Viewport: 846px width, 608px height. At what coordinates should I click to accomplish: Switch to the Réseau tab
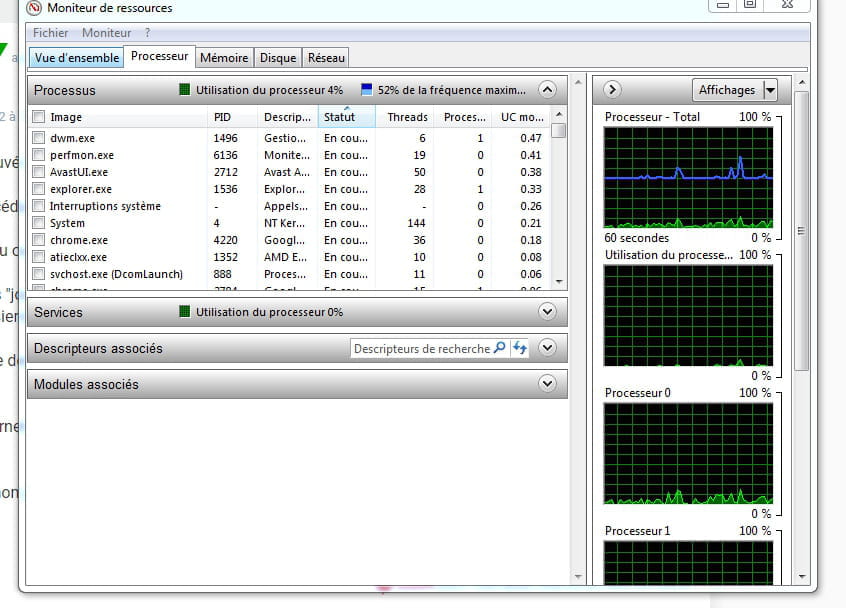[x=326, y=58]
